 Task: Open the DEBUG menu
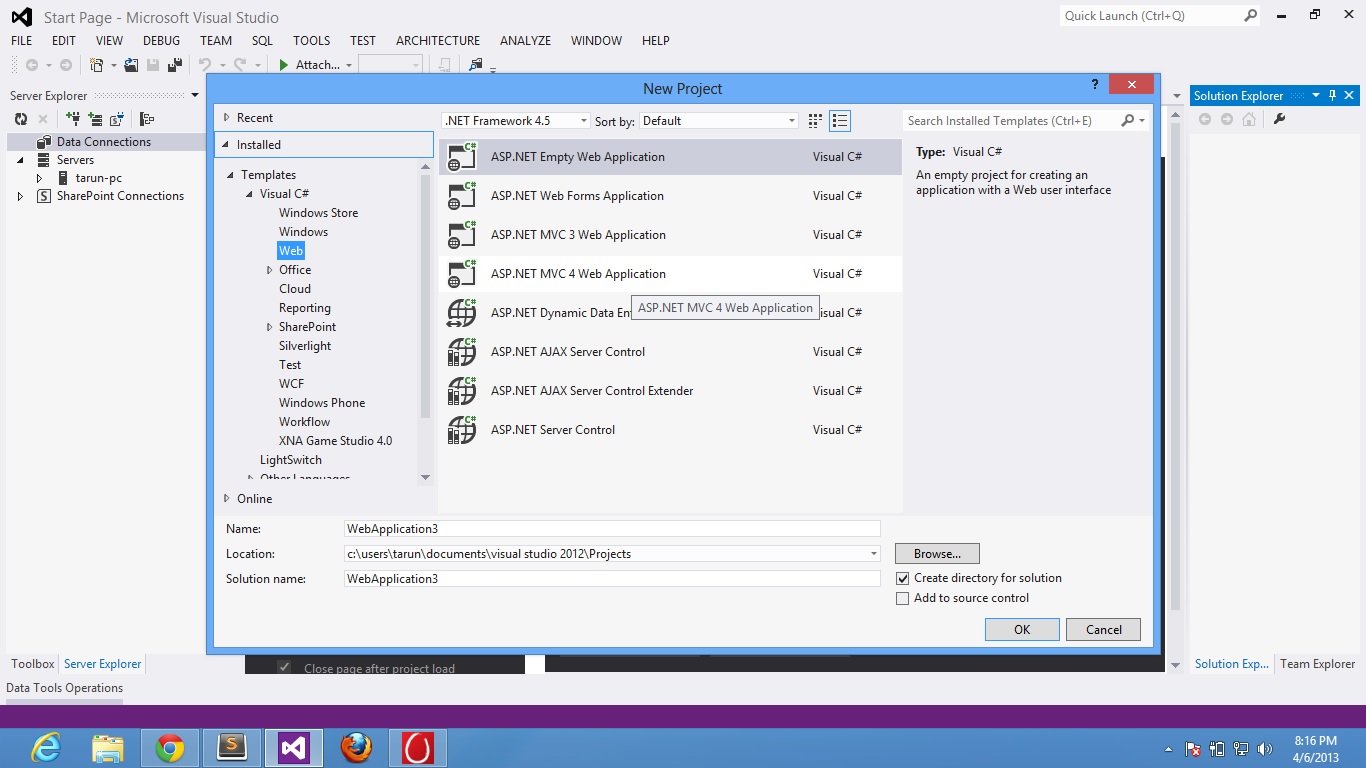pyautogui.click(x=161, y=41)
